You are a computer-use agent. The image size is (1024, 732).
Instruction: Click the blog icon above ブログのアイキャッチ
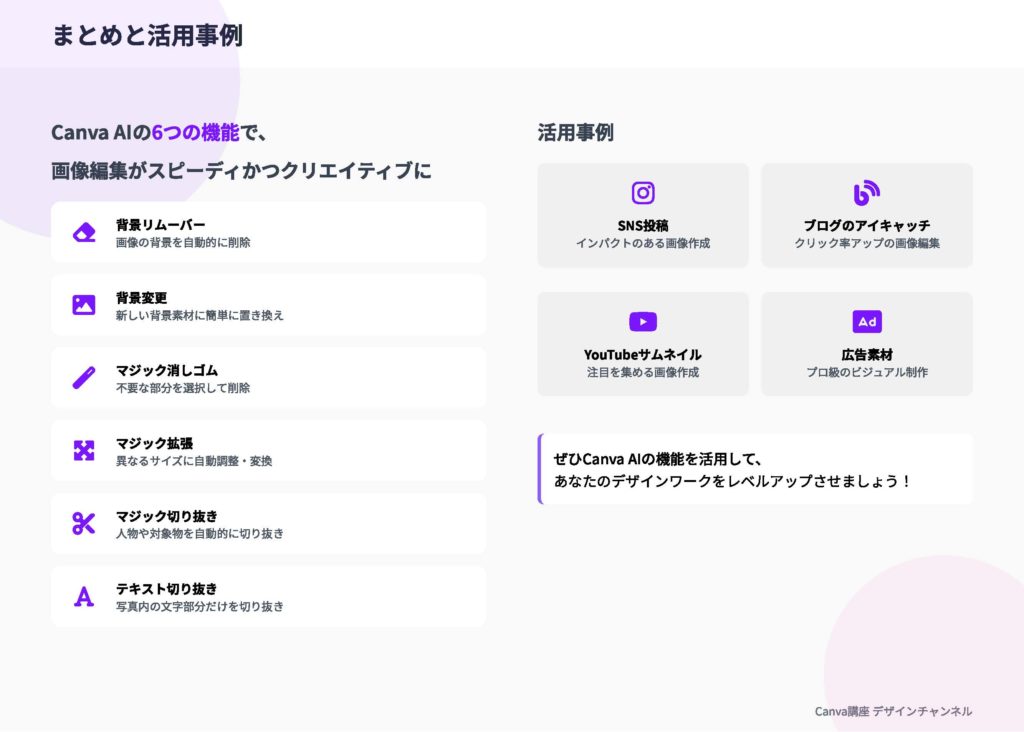(x=866, y=193)
